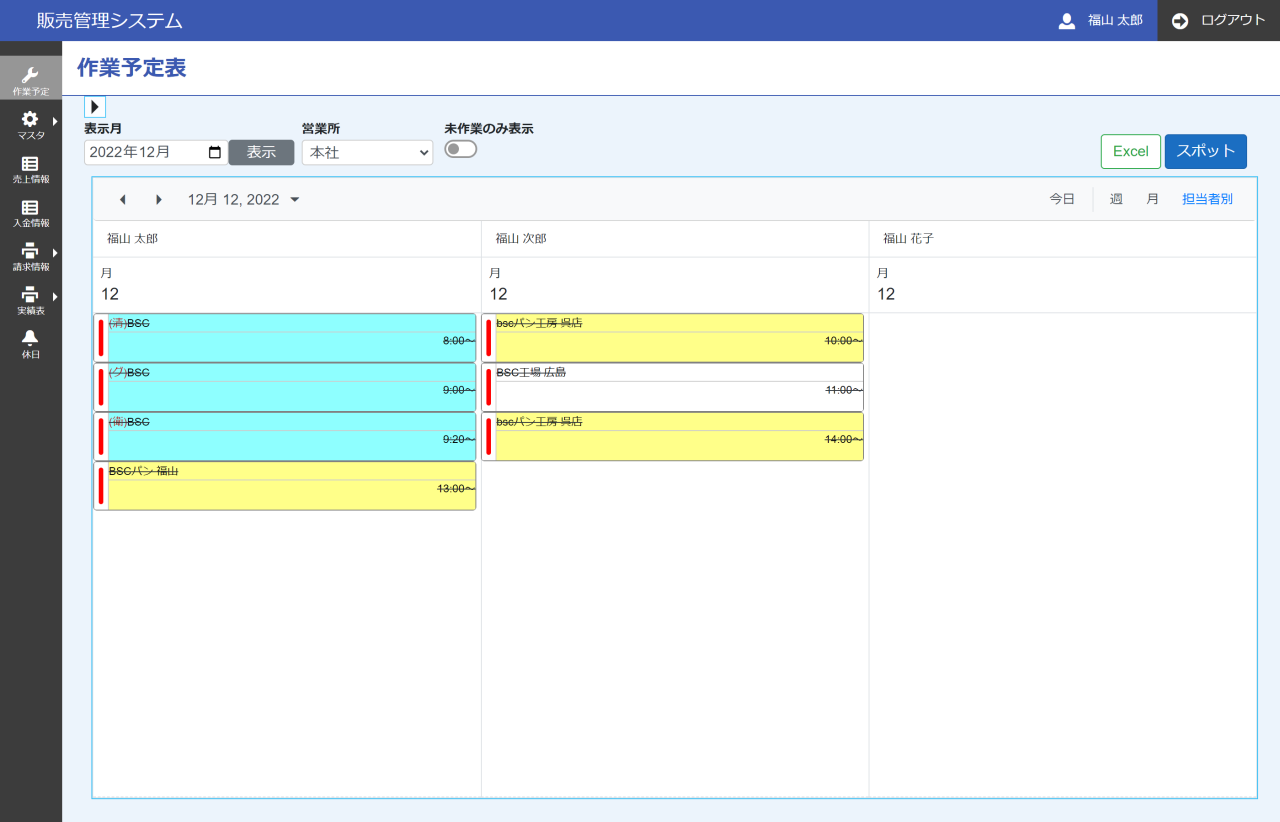Switch to 月 view
The height and width of the screenshot is (822, 1280).
tap(1152, 199)
